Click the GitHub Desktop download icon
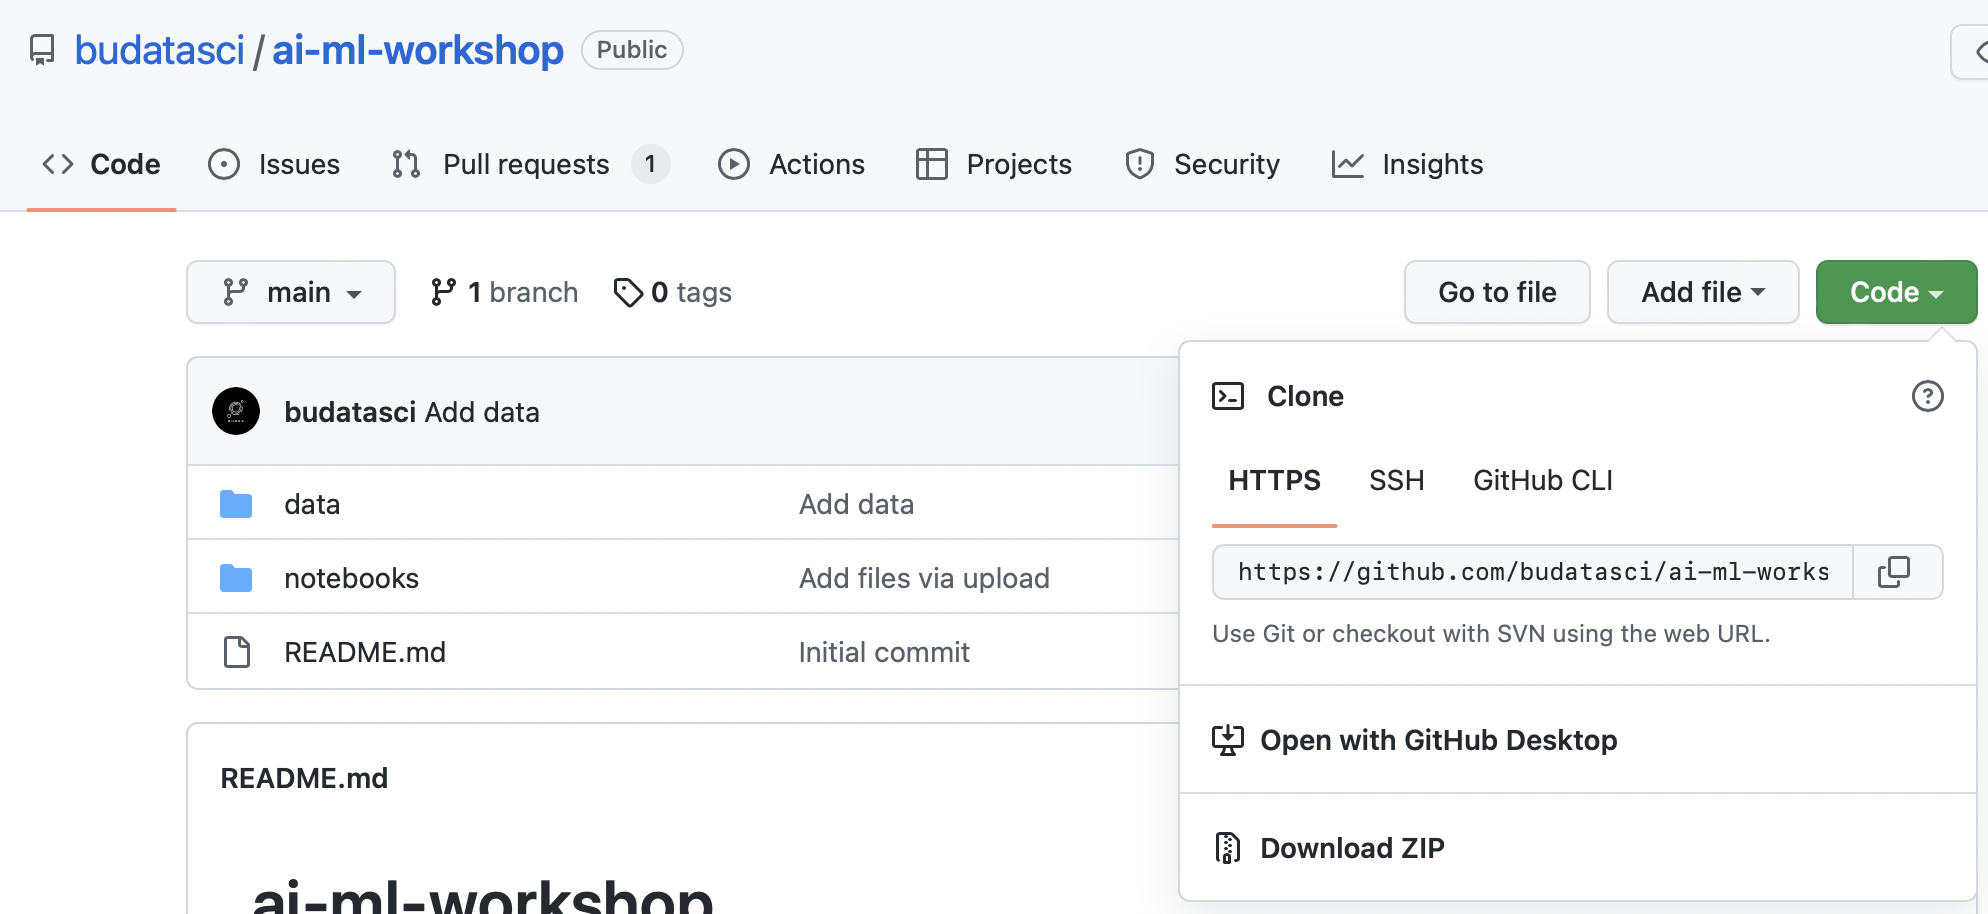This screenshot has width=1988, height=914. coord(1228,740)
